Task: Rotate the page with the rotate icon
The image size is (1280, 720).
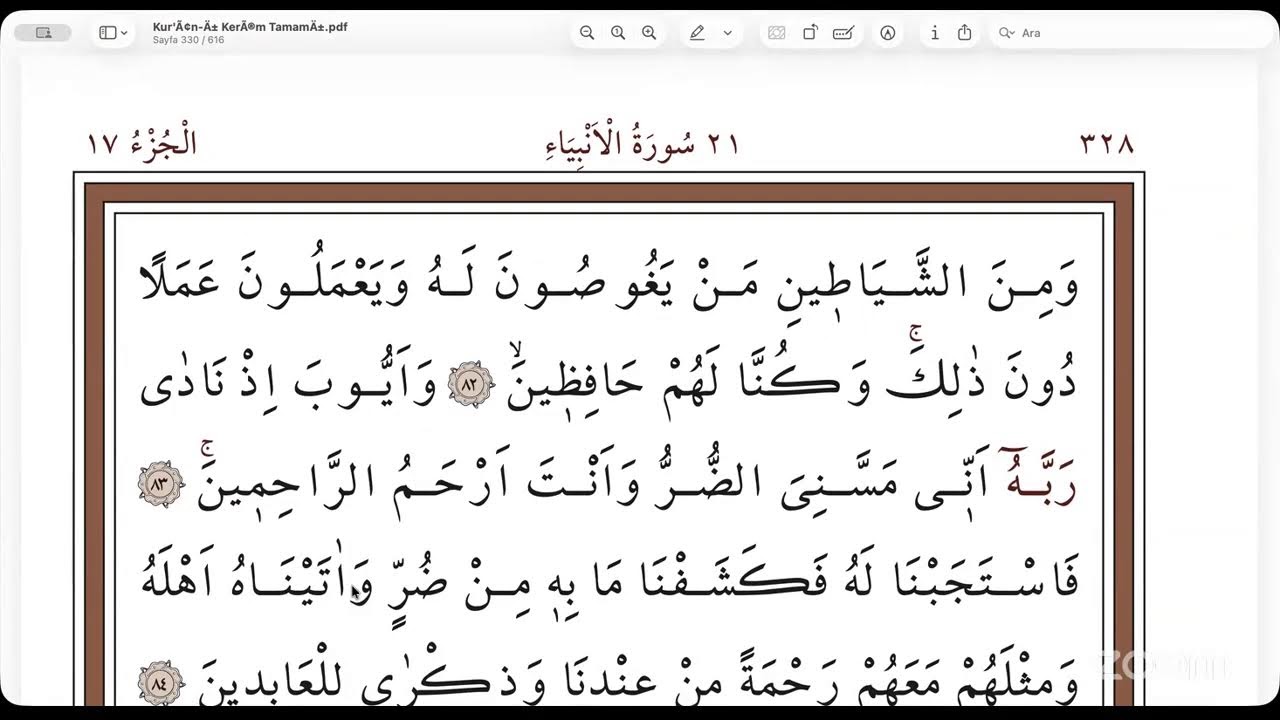Action: point(810,33)
